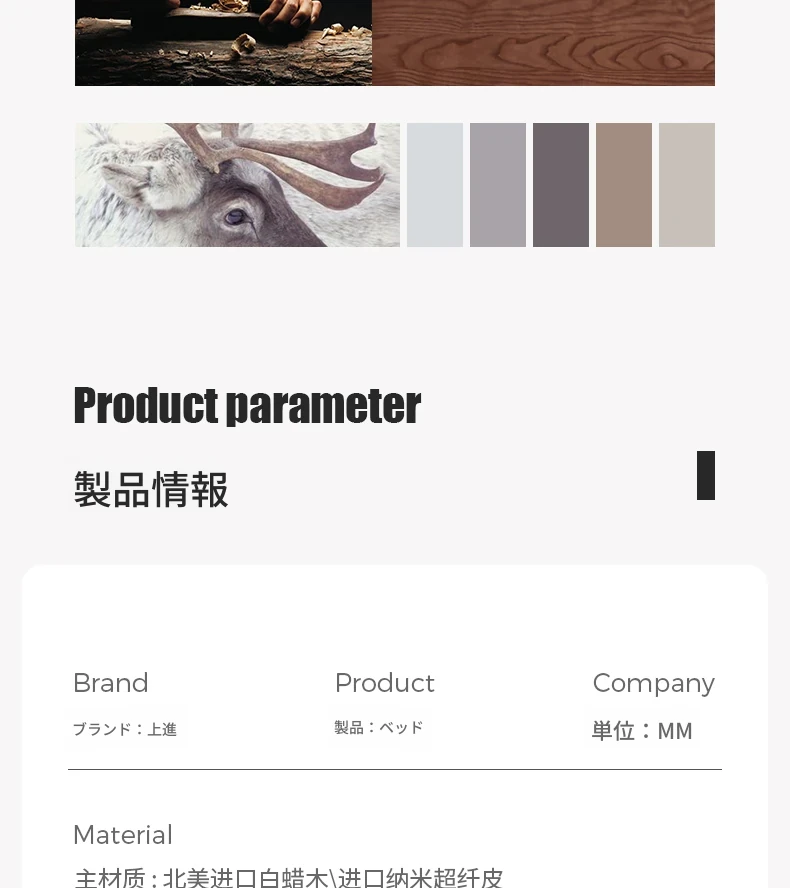Click the pale blue-grey color swatch
Viewport: 790px width, 888px height.
434,185
